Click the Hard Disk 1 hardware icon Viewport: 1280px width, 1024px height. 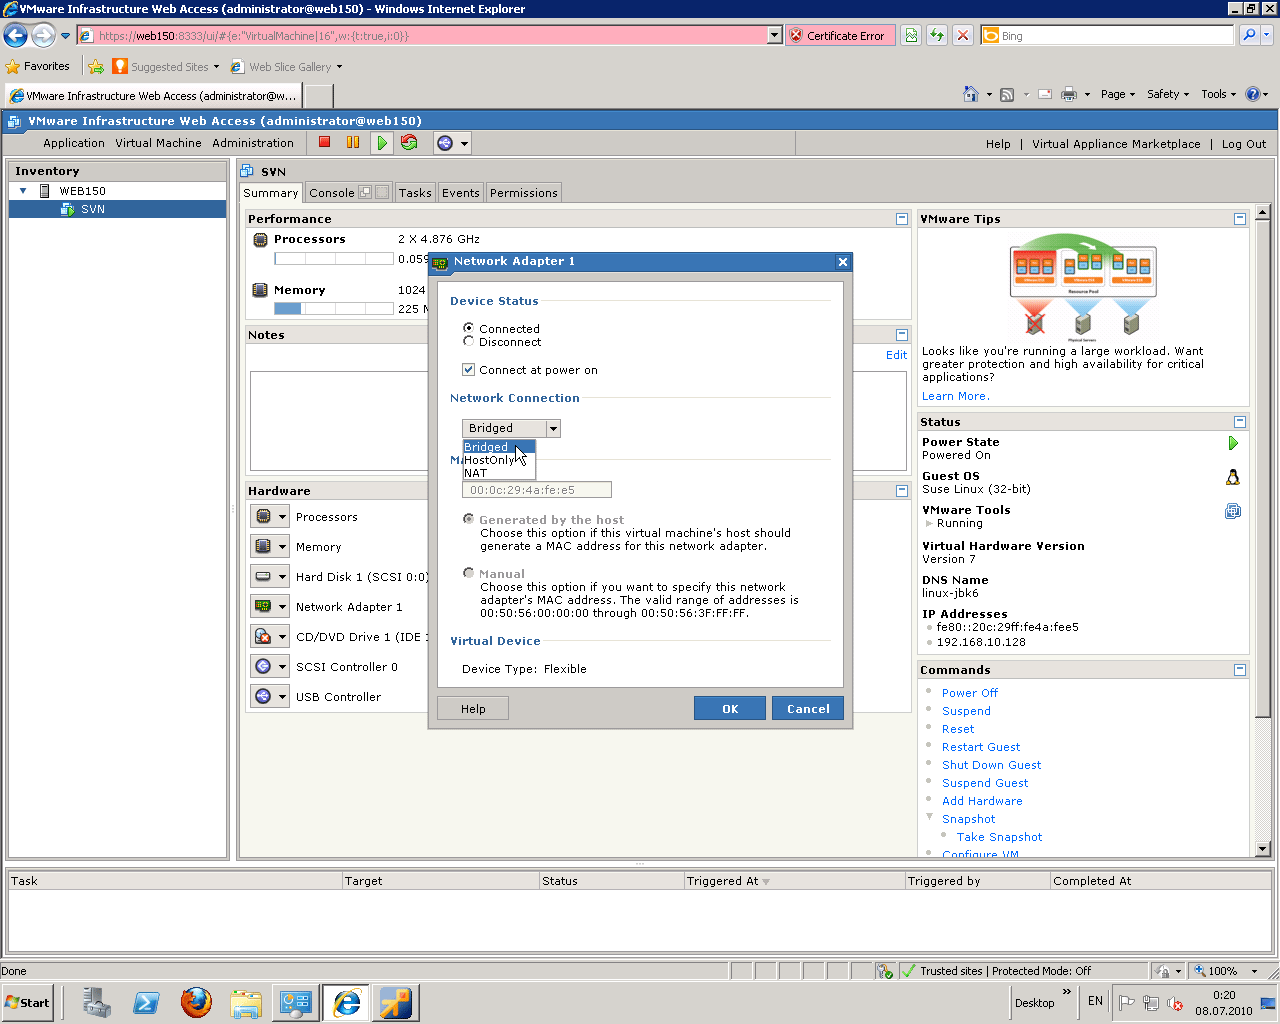tap(263, 577)
